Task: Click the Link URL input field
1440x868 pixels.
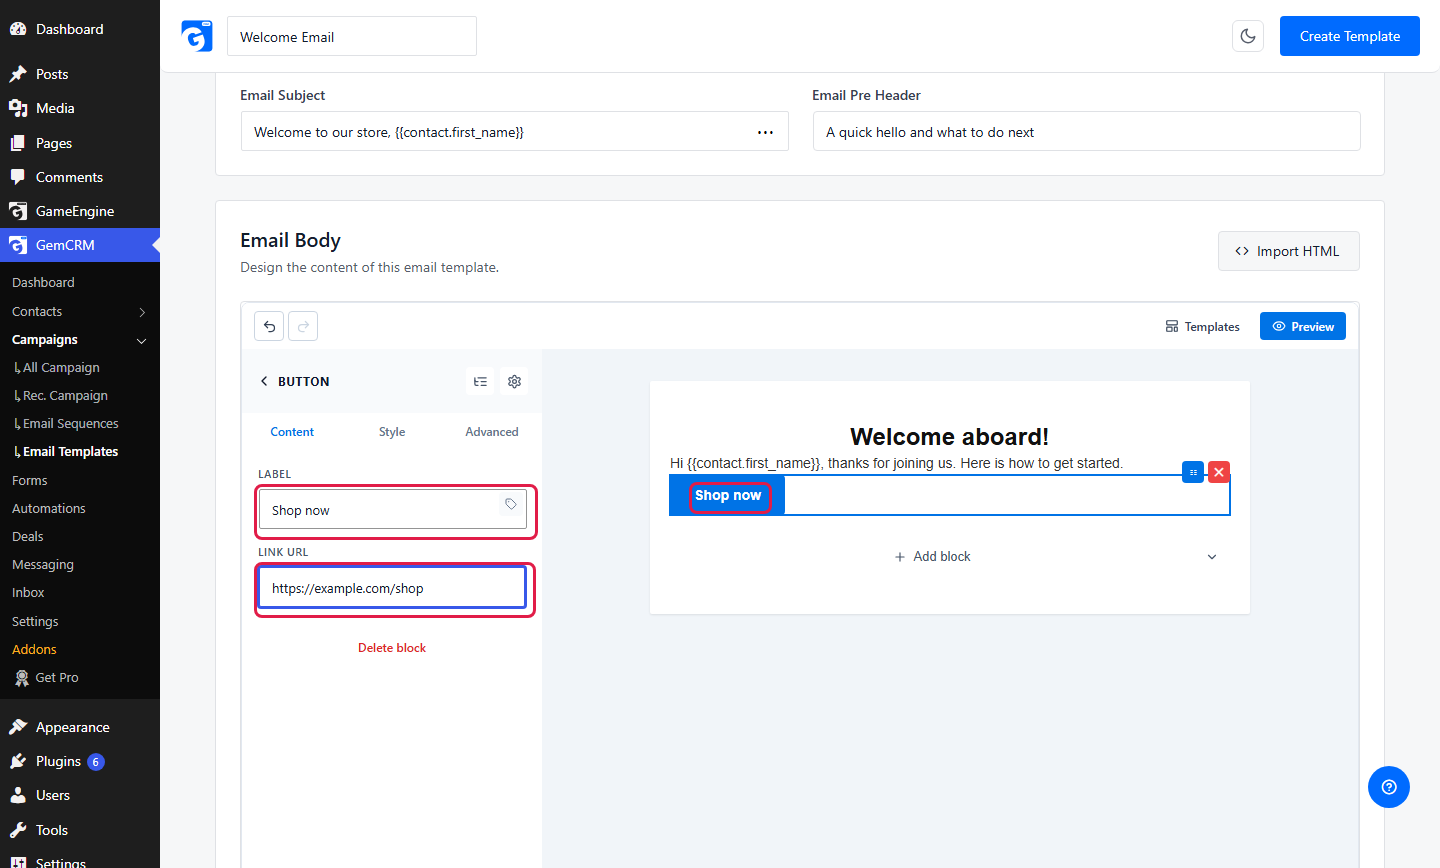Action: (x=392, y=588)
